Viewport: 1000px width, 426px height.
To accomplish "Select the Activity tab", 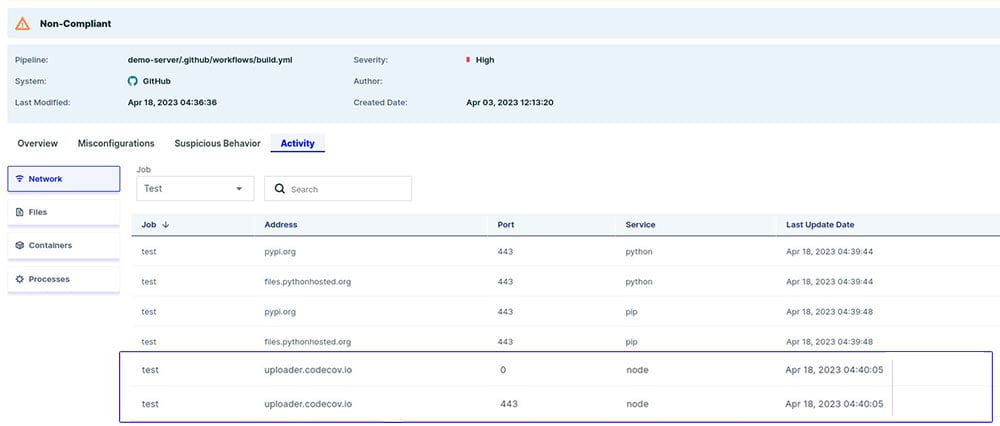I will coord(298,143).
